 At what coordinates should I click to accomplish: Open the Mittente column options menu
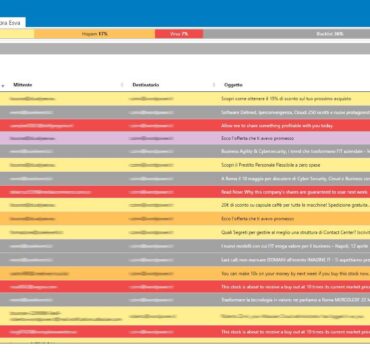click(122, 85)
